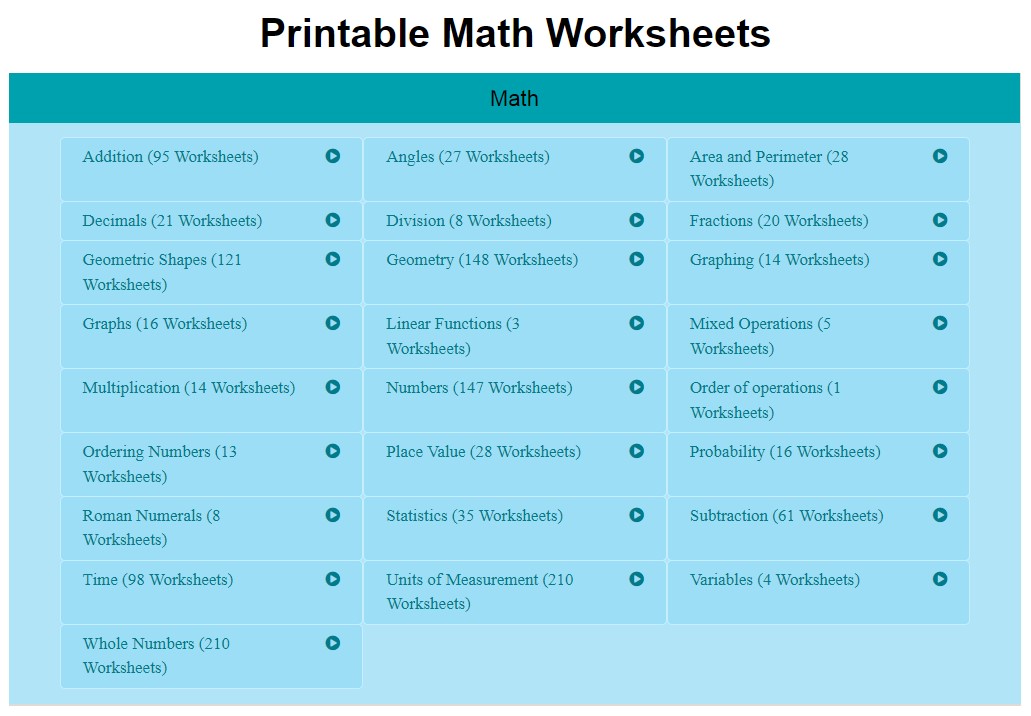
Task: Click the arrow icon for Probability
Action: [x=940, y=451]
